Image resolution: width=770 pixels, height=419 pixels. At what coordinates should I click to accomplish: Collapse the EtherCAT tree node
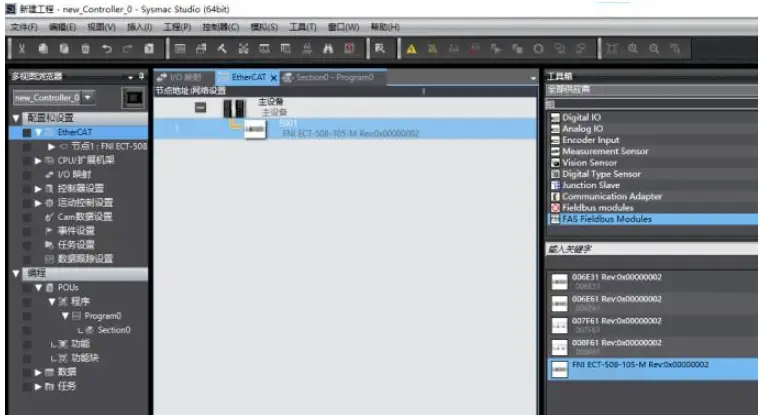click(38, 132)
